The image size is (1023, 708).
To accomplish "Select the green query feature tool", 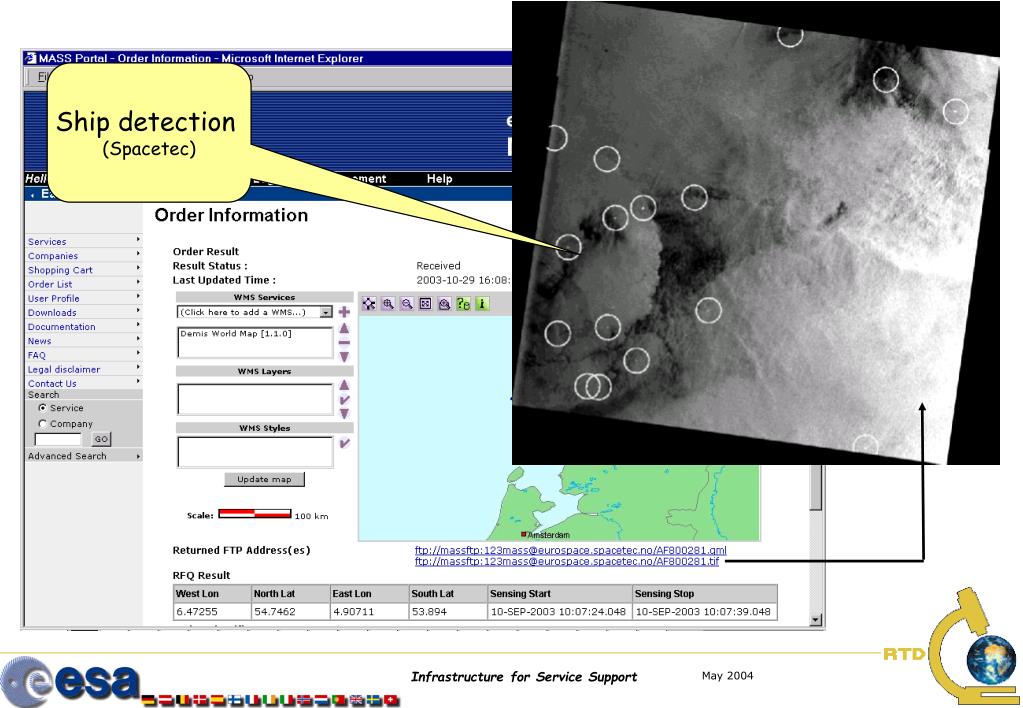I will point(463,303).
